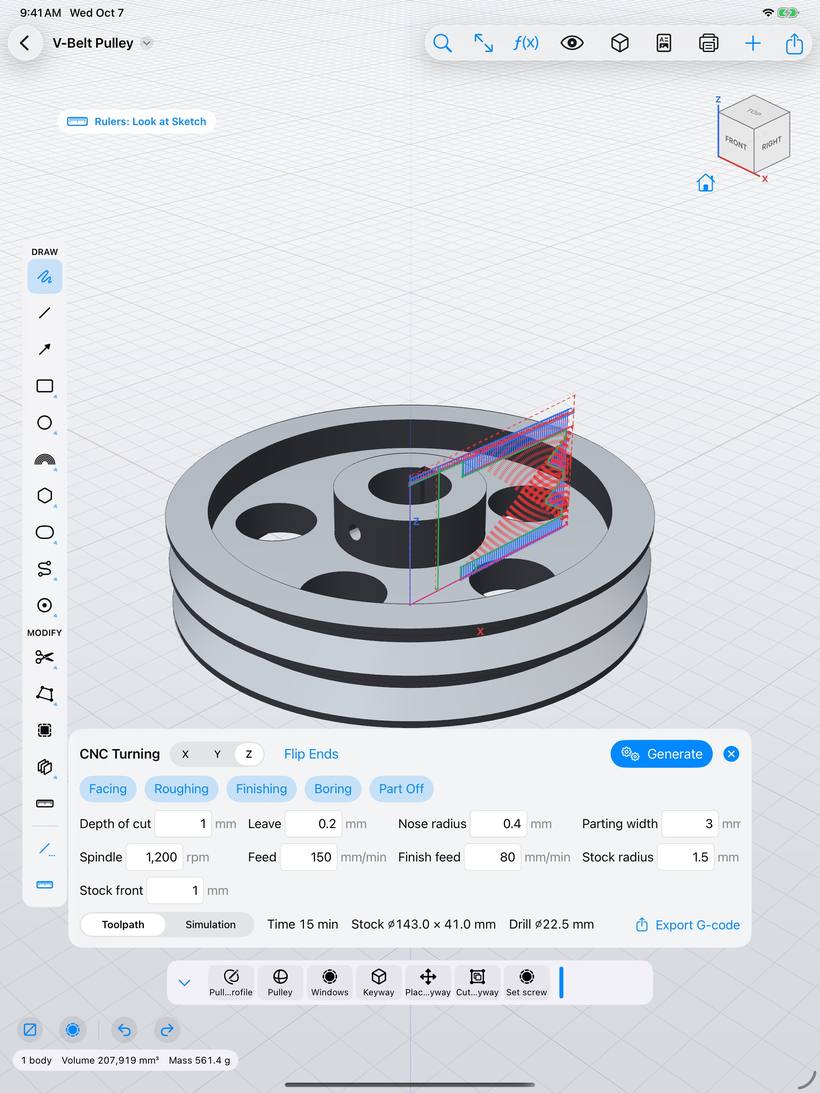This screenshot has height=1093, width=820.
Task: Select the Arrow tool
Action: 45,349
